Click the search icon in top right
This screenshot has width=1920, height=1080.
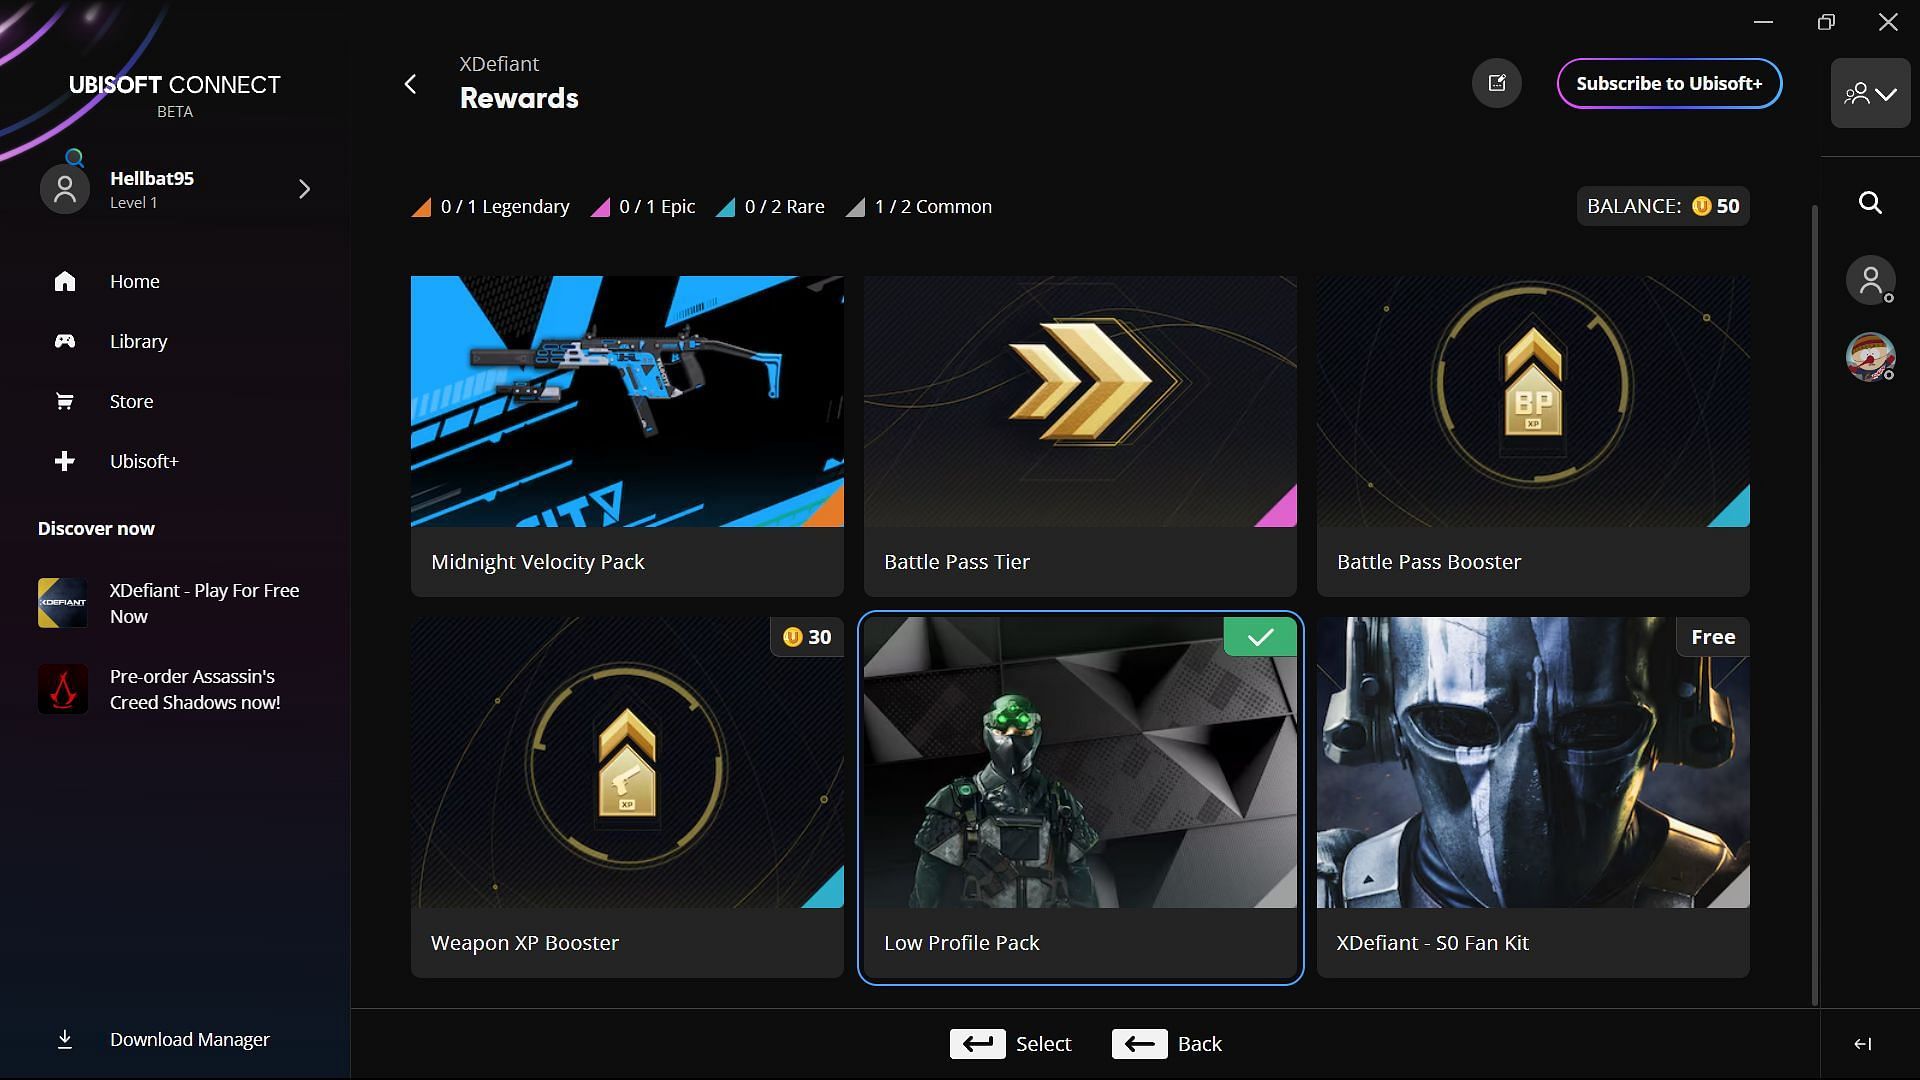coord(1870,204)
